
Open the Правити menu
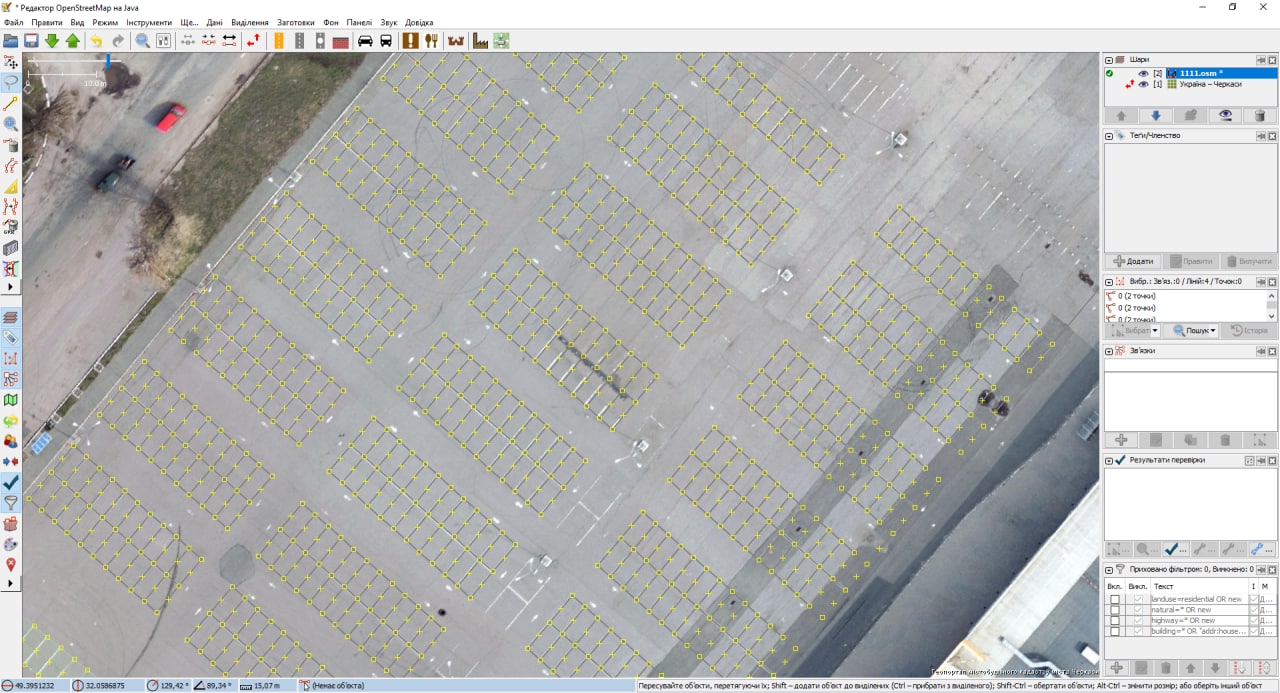47,22
